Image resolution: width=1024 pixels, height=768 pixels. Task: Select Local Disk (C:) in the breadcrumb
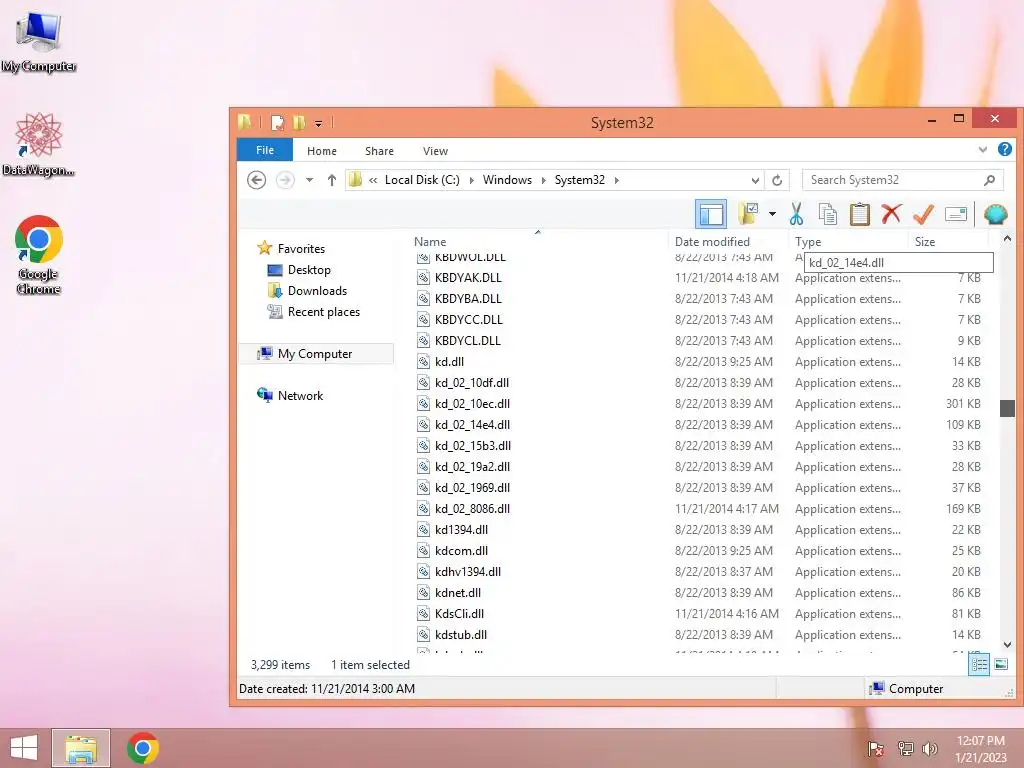click(422, 180)
